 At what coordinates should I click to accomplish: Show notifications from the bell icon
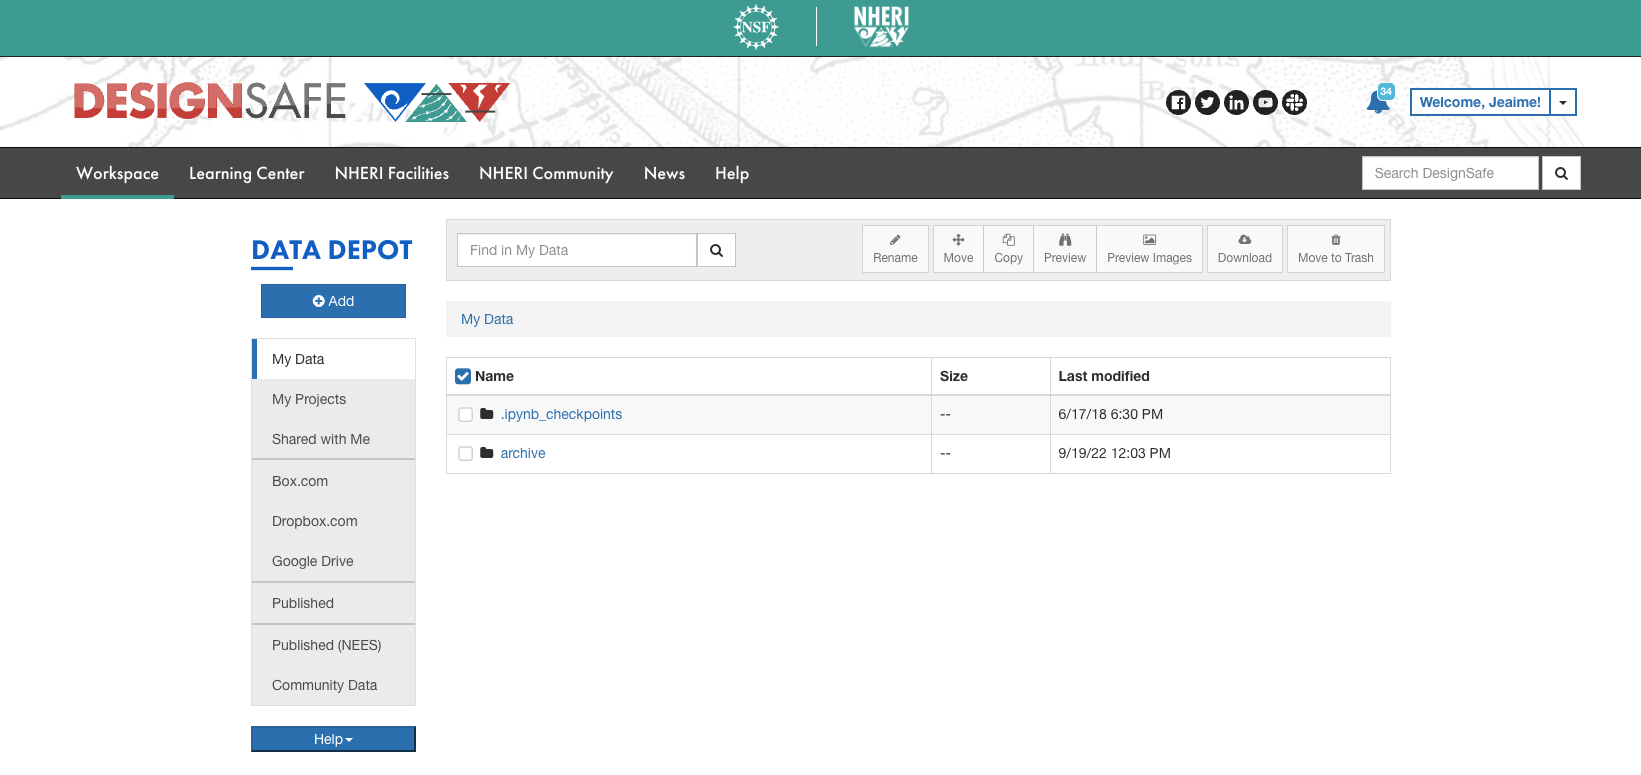coord(1379,101)
